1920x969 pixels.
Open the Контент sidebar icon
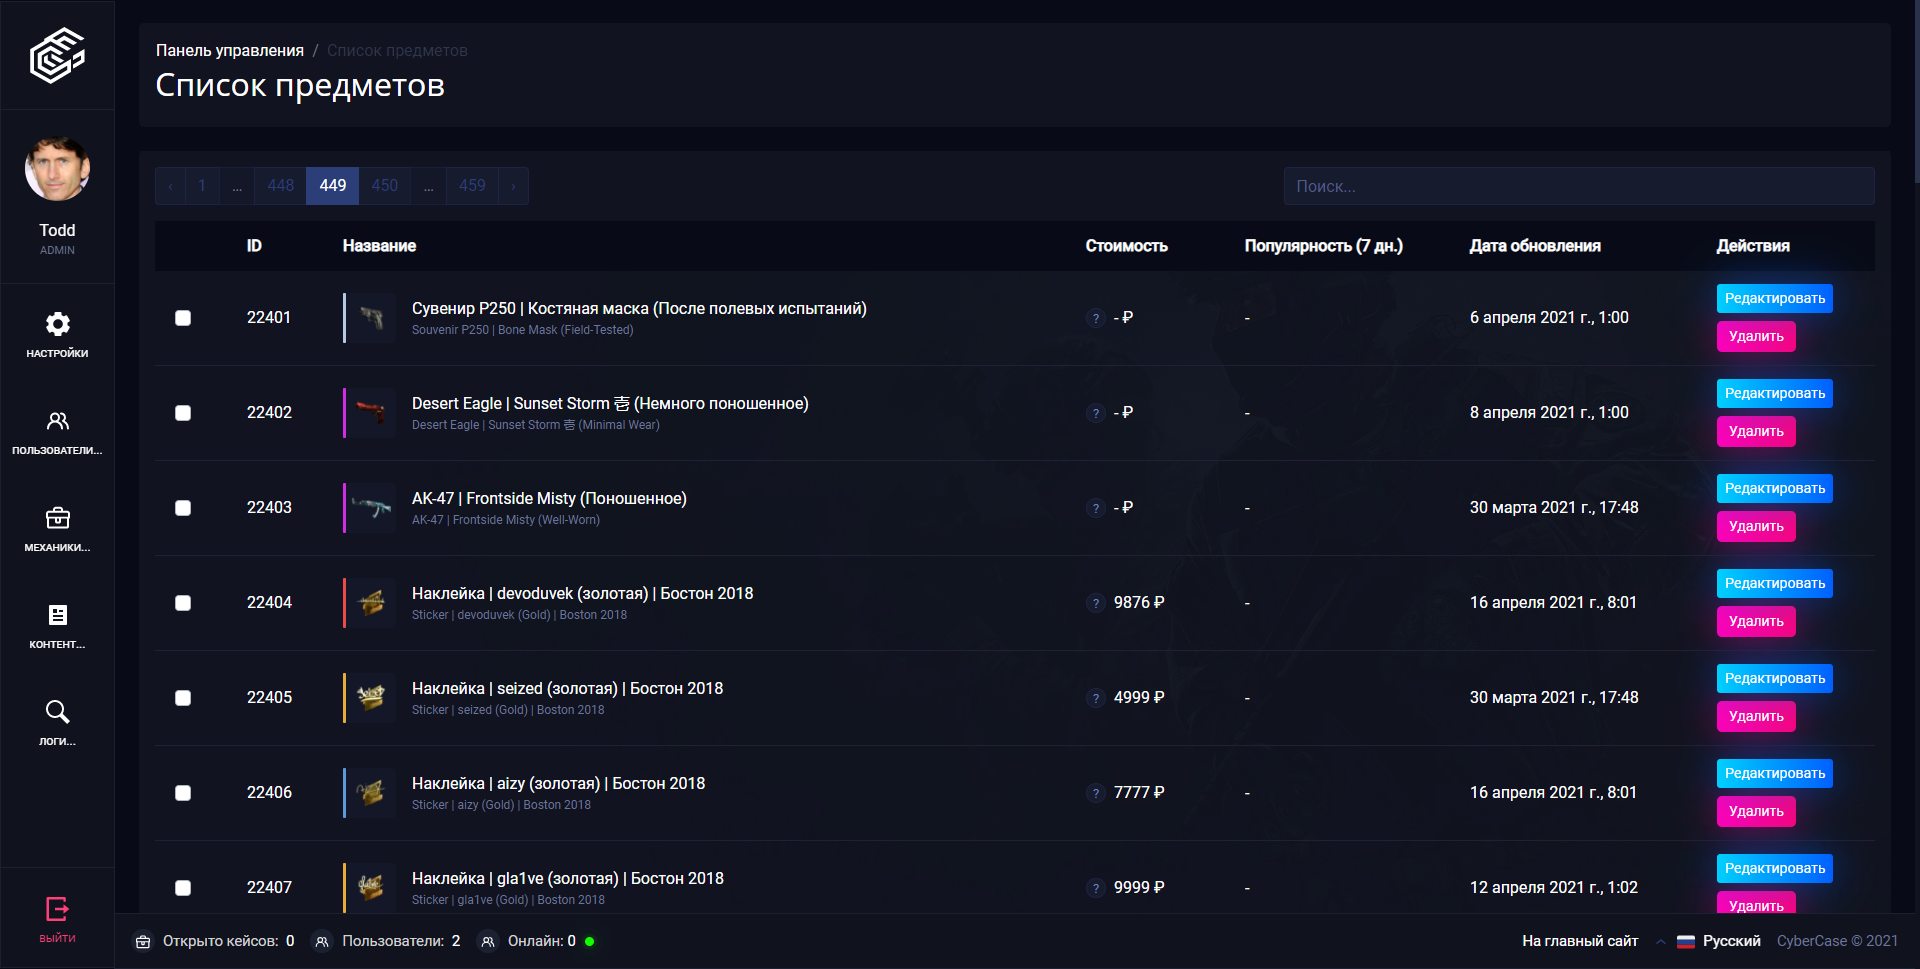tap(57, 615)
